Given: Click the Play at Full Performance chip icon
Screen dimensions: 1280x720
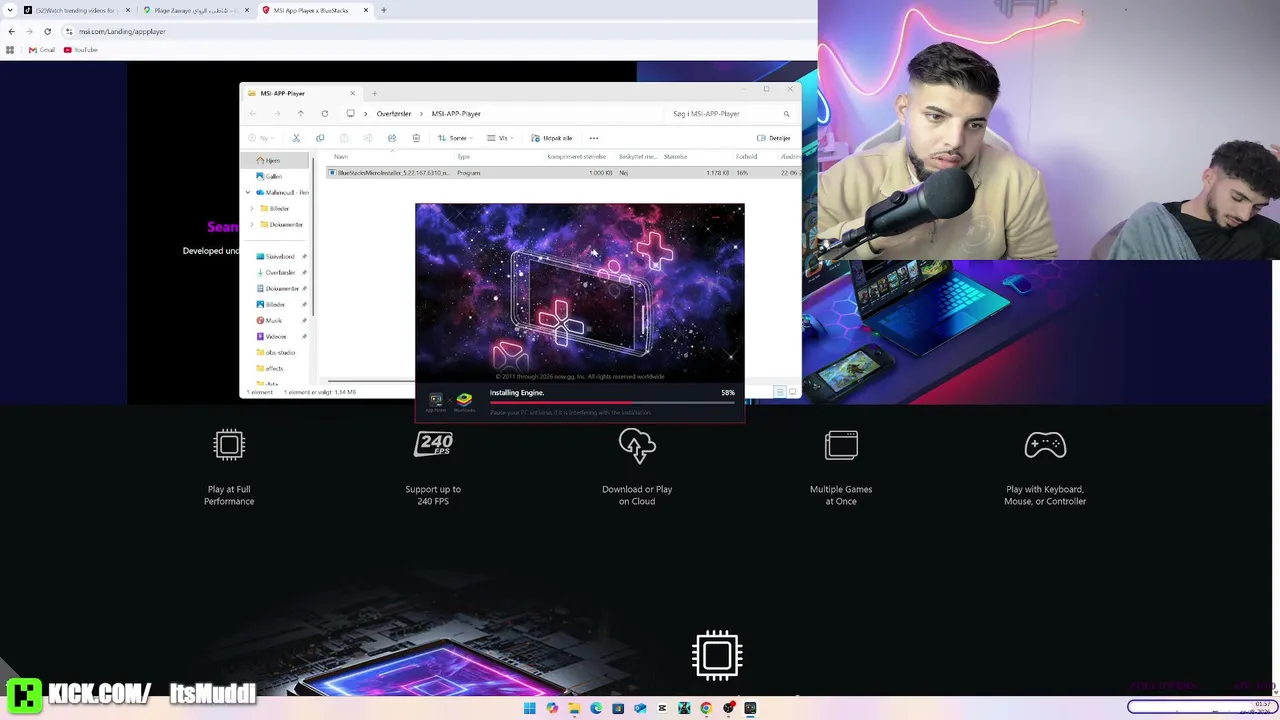Looking at the screenshot, I should 229,445.
